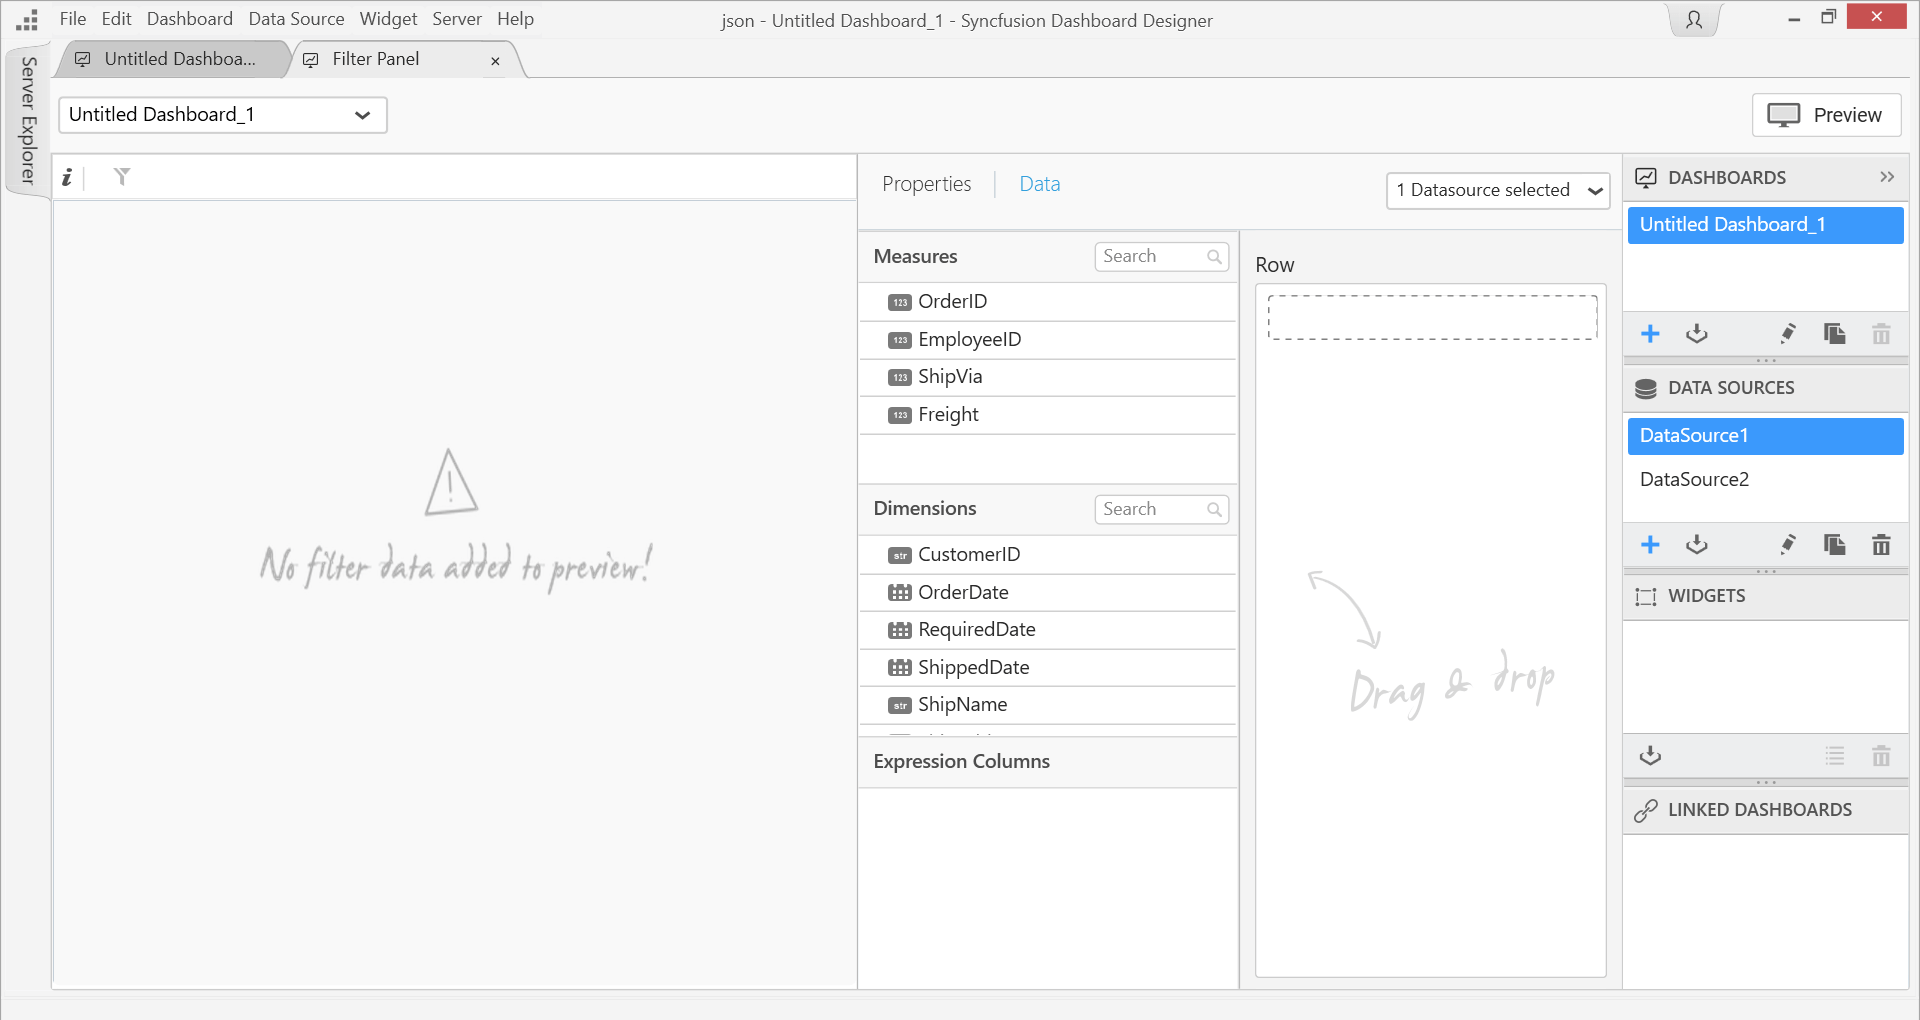Click the Measures search field

pos(1152,257)
